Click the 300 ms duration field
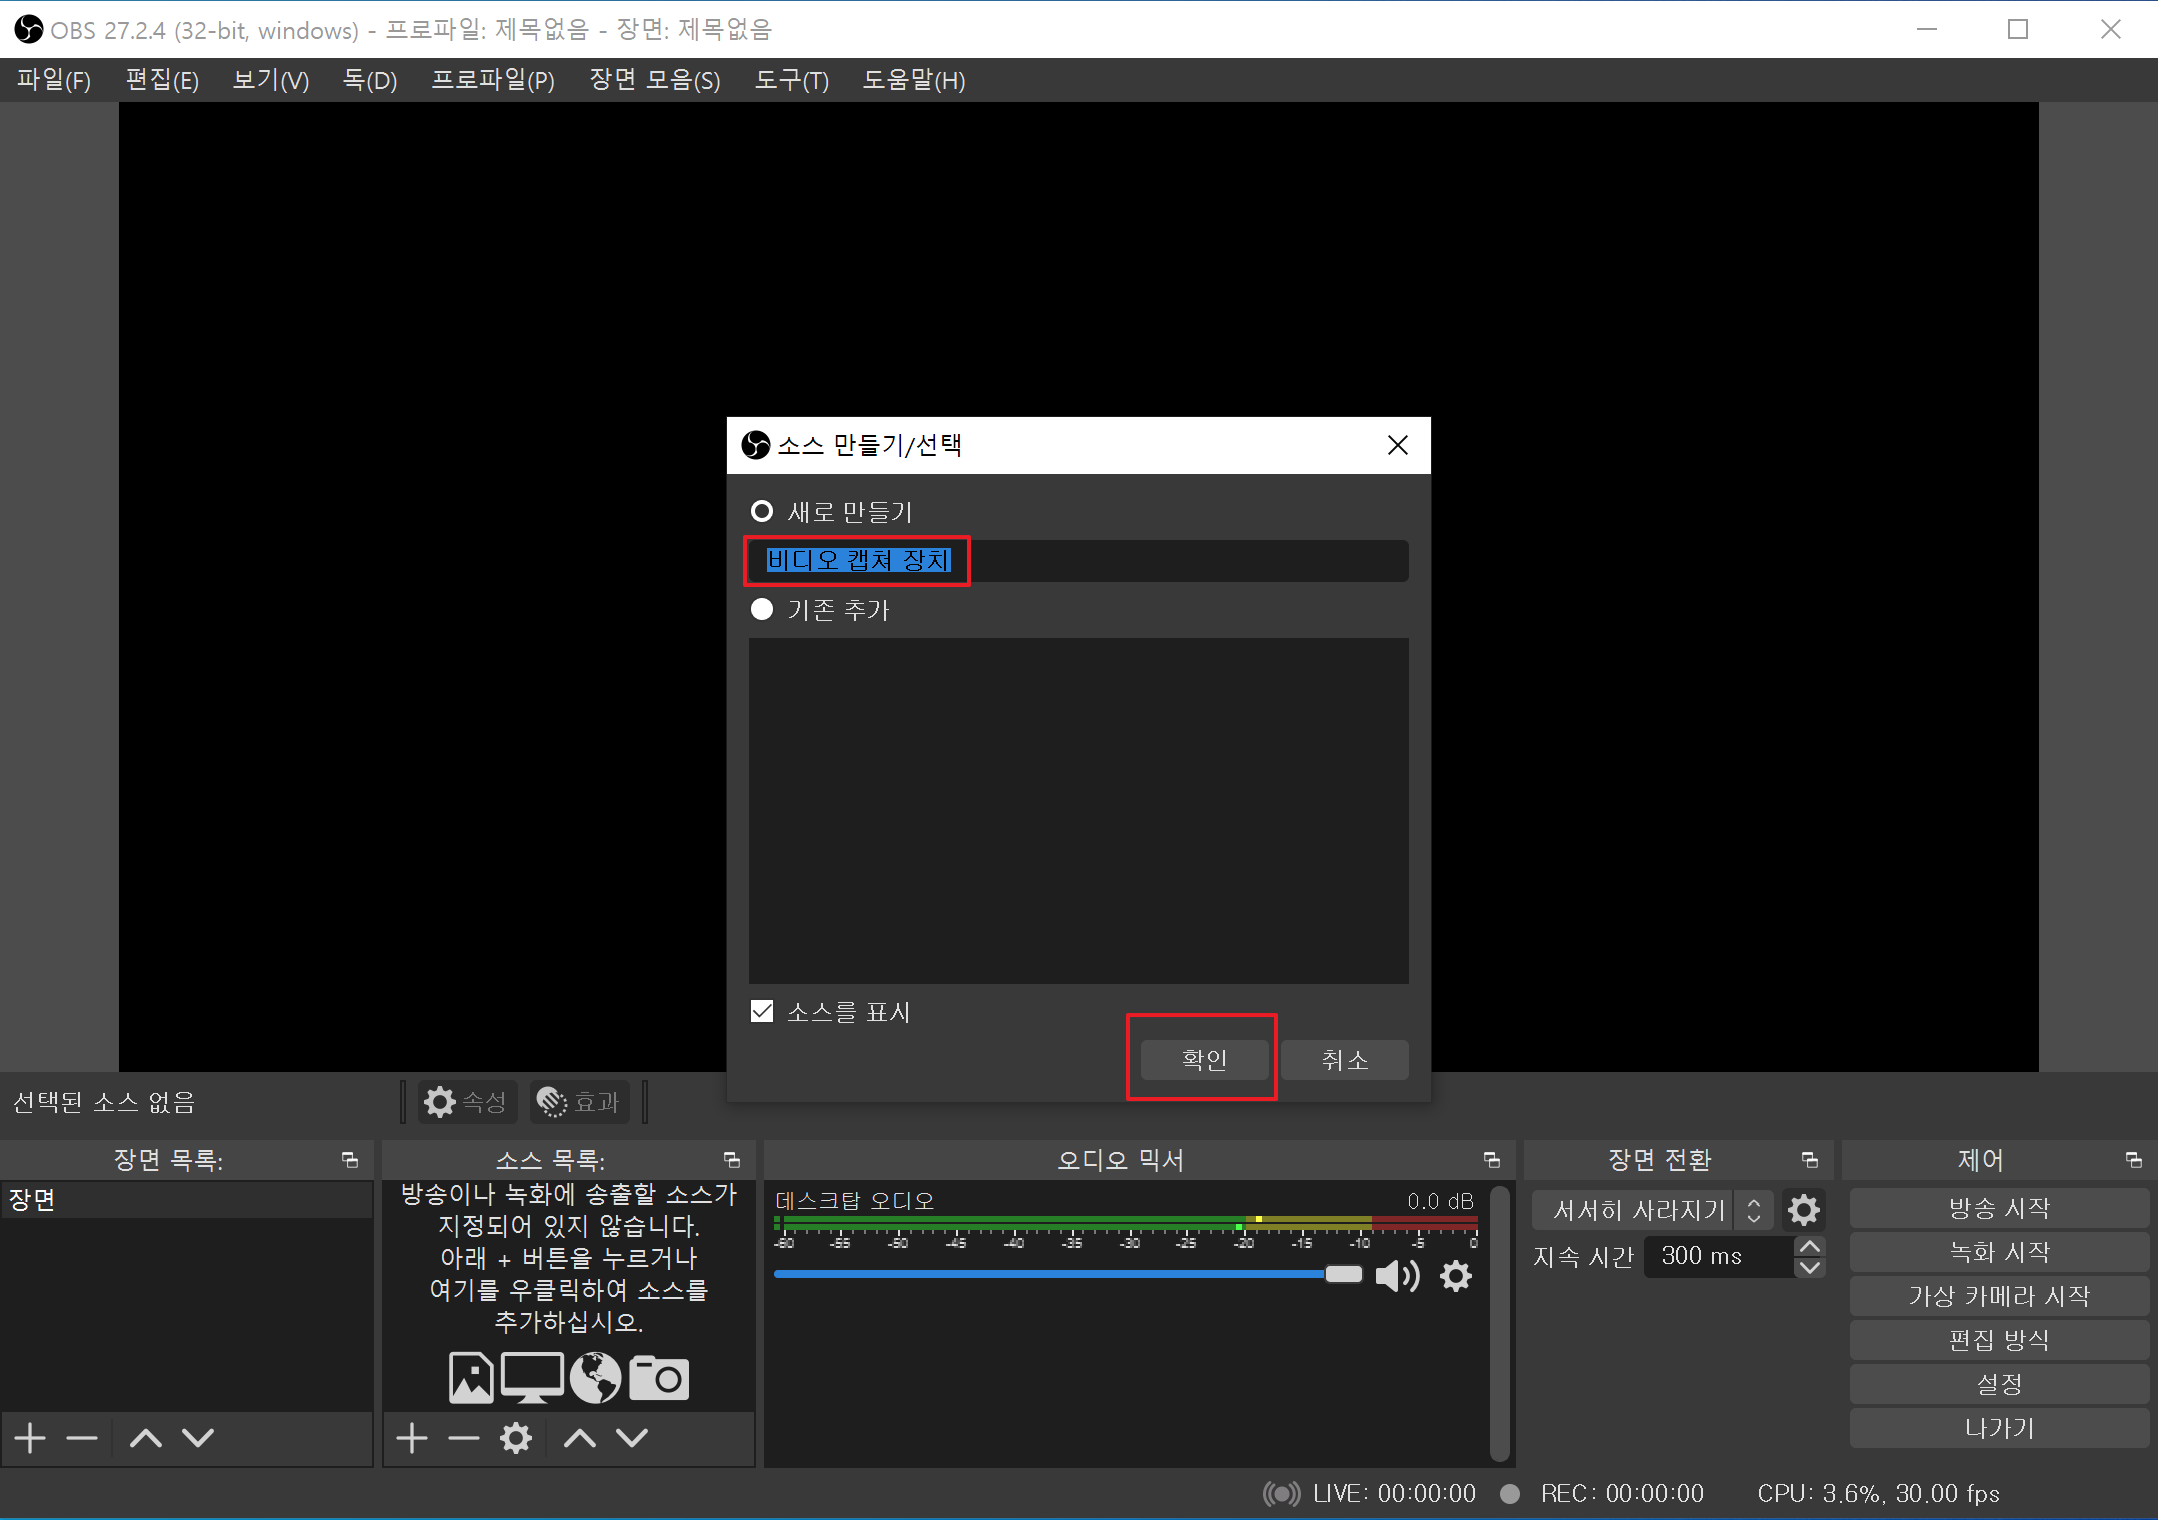The image size is (2158, 1520). tap(1718, 1256)
